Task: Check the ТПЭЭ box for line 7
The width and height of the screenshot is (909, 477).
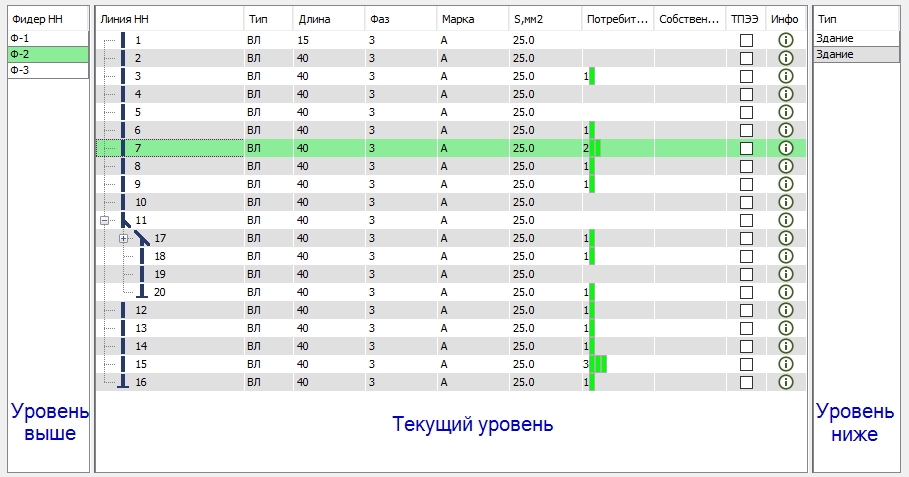Action: (747, 148)
